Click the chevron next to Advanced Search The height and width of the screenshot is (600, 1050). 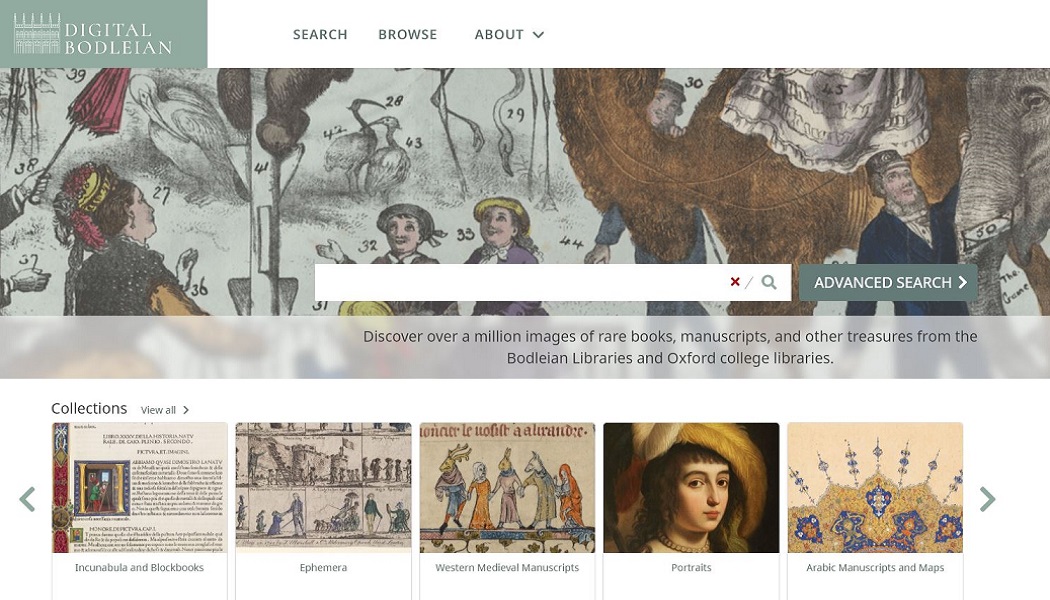(x=960, y=282)
